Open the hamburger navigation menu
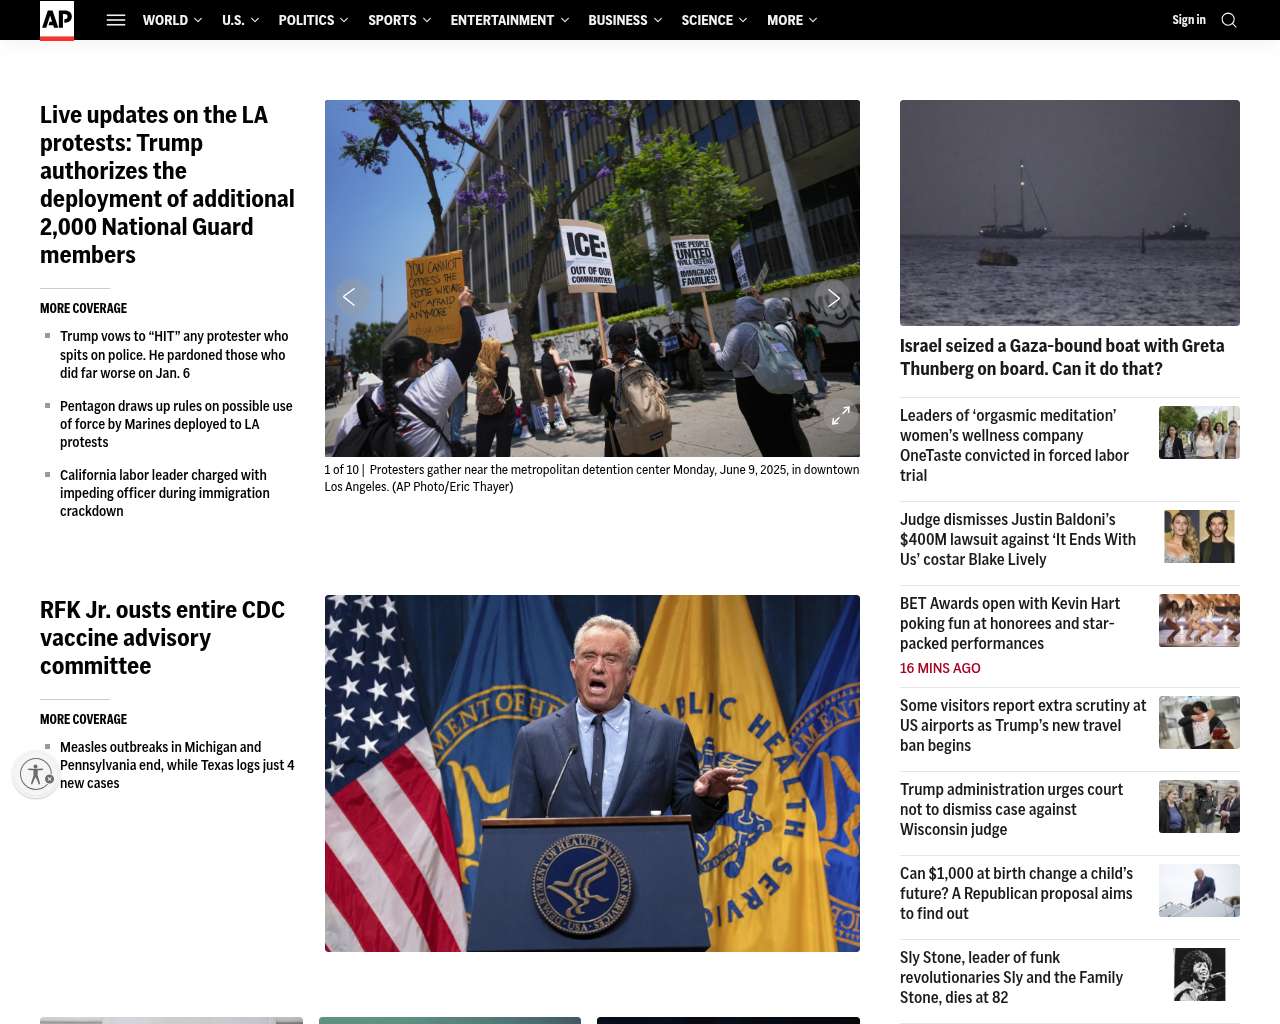Screen dimensions: 1280x1024 pos(116,20)
